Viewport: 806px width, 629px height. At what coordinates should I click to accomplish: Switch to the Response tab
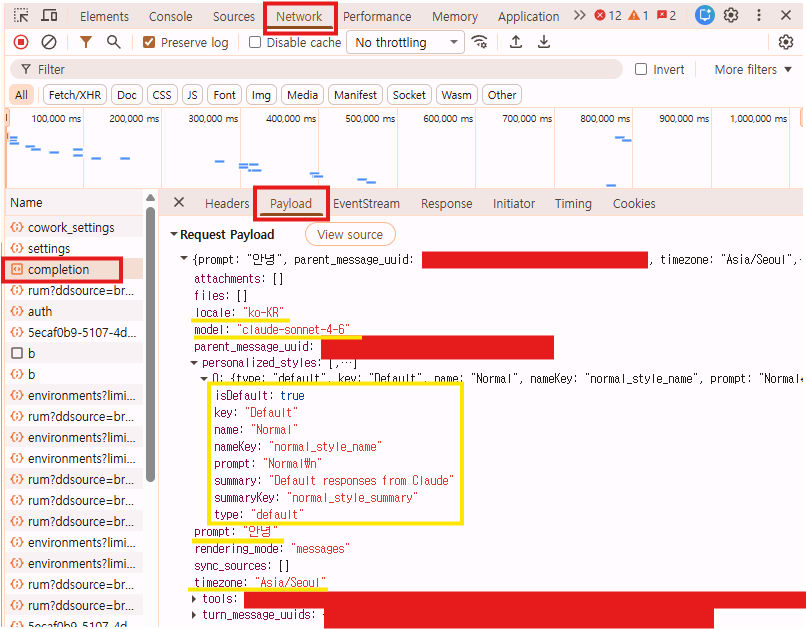[446, 203]
